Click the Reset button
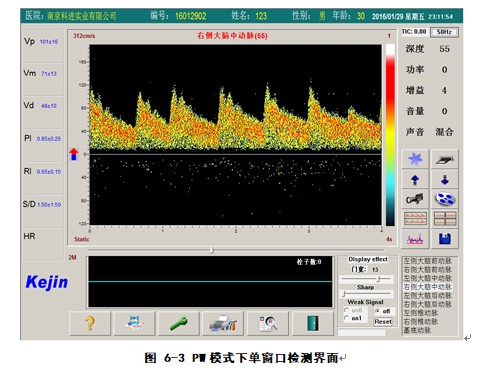This screenshot has width=483, height=371. 383,322
